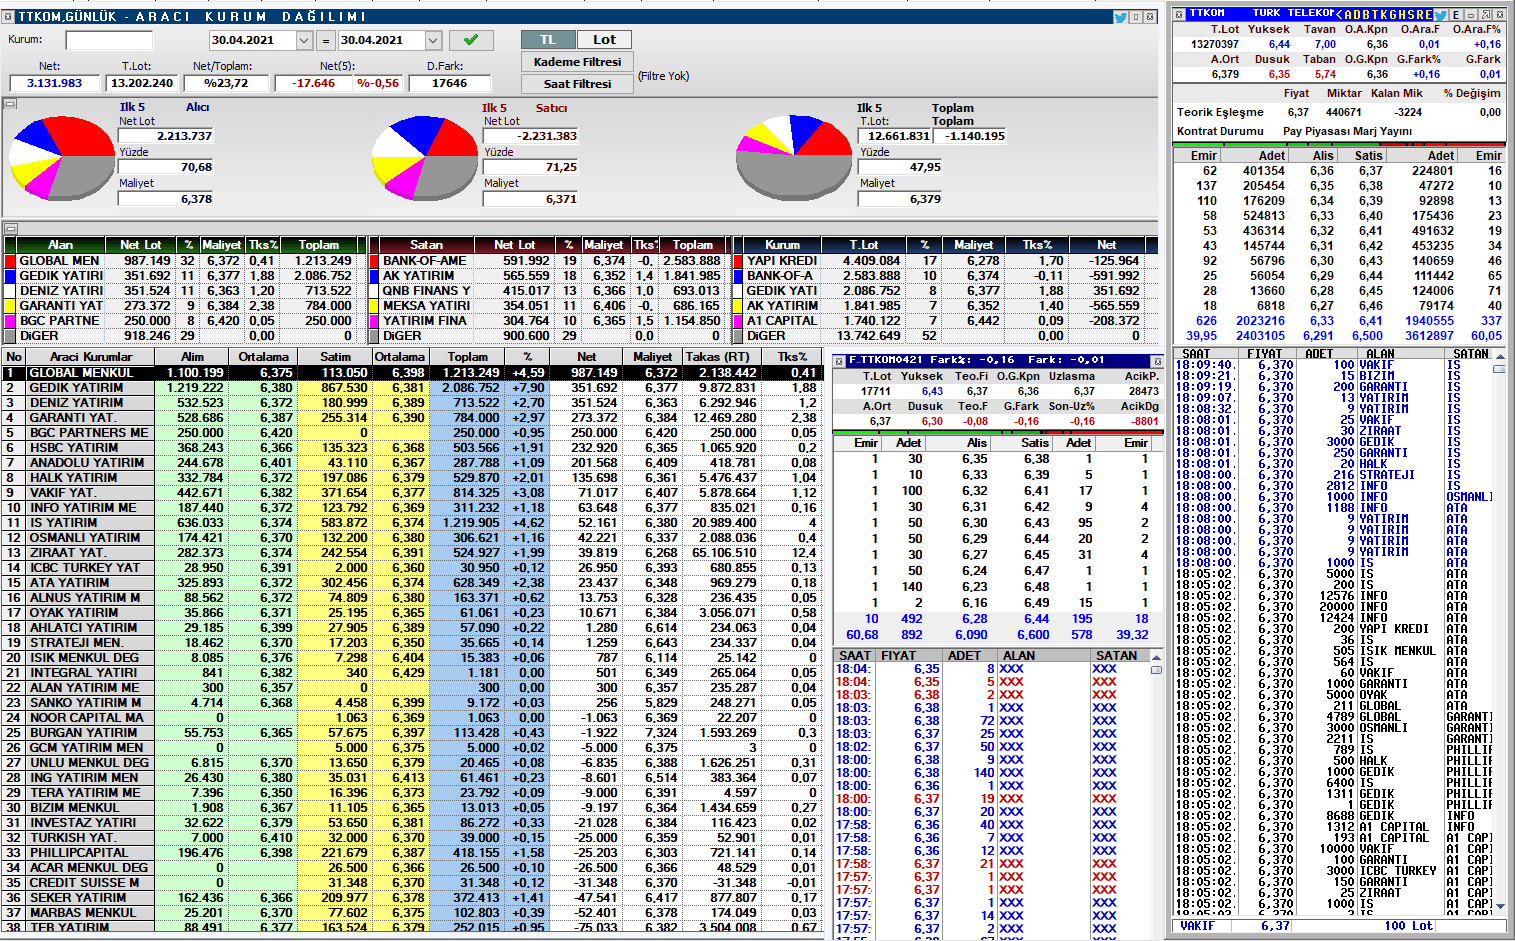Click the small icon at left of F_TTKOM0421 title
The image size is (1515, 941).
click(x=839, y=360)
